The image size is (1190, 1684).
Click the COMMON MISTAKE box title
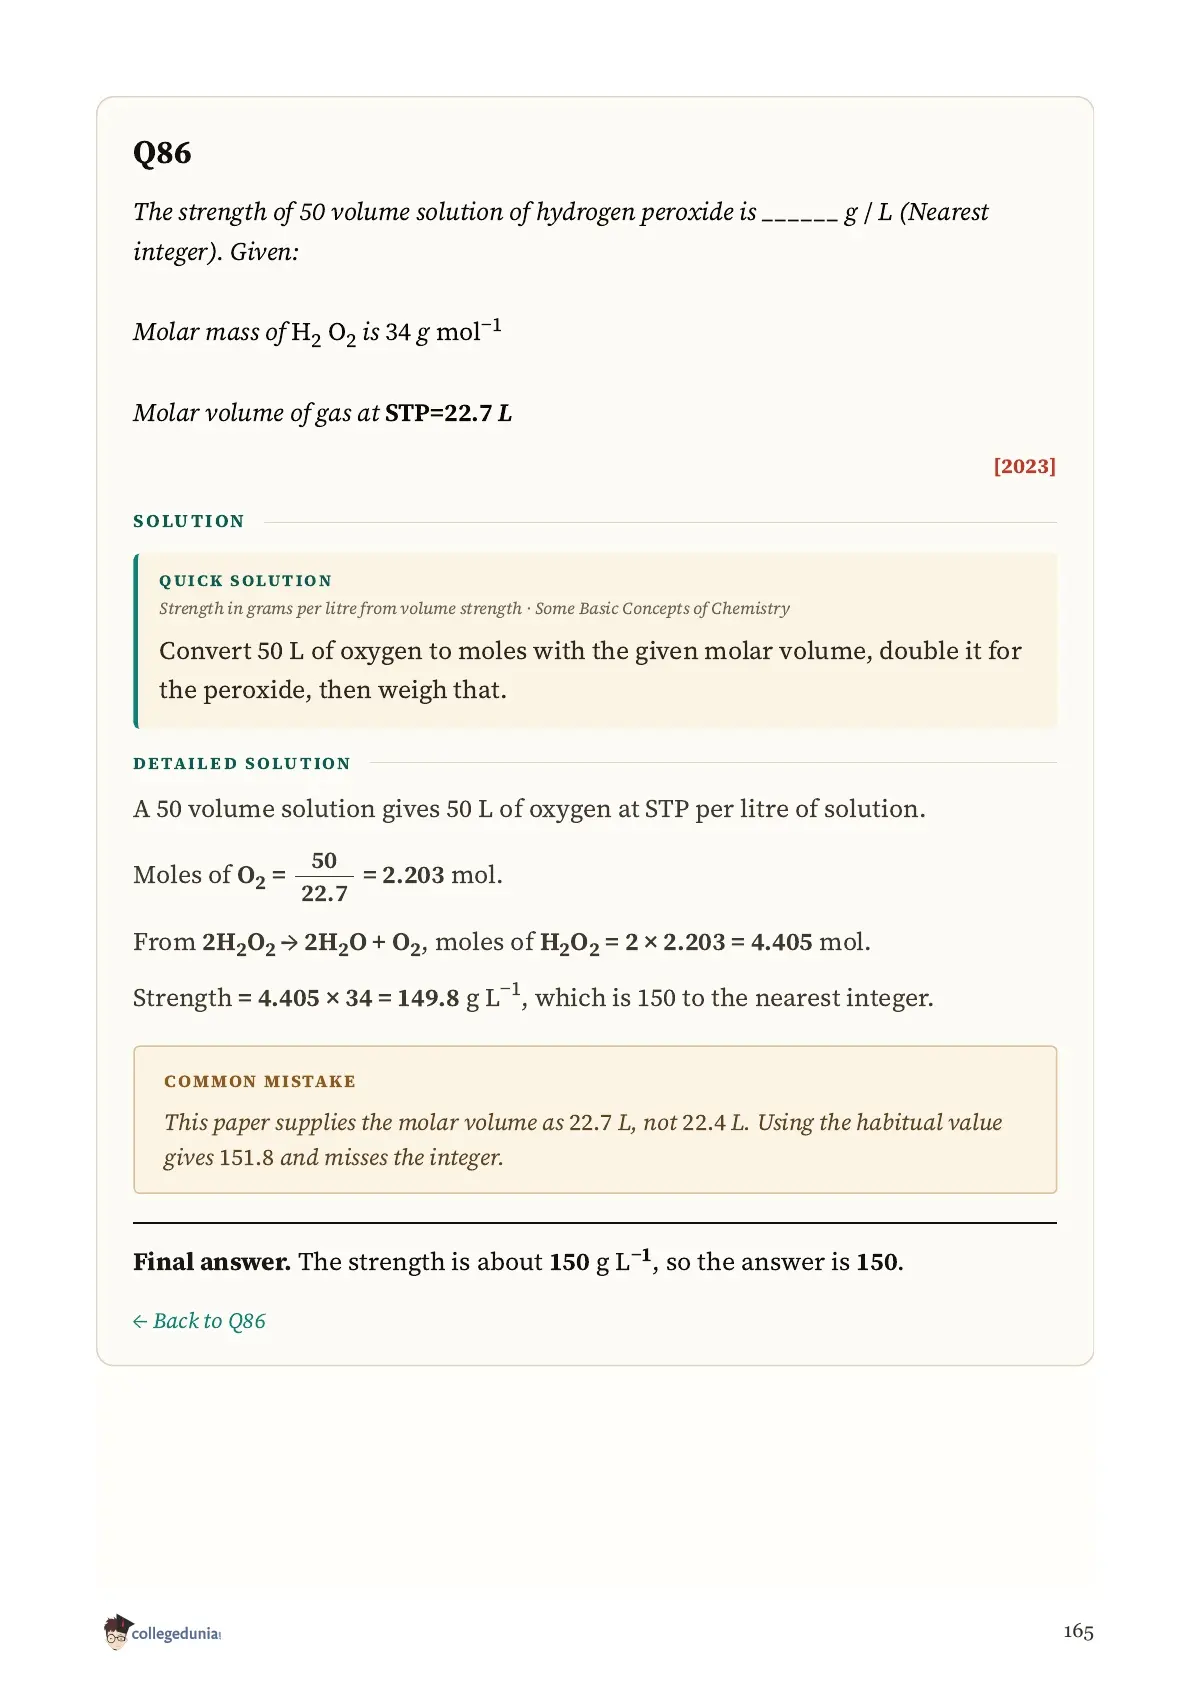point(260,1082)
